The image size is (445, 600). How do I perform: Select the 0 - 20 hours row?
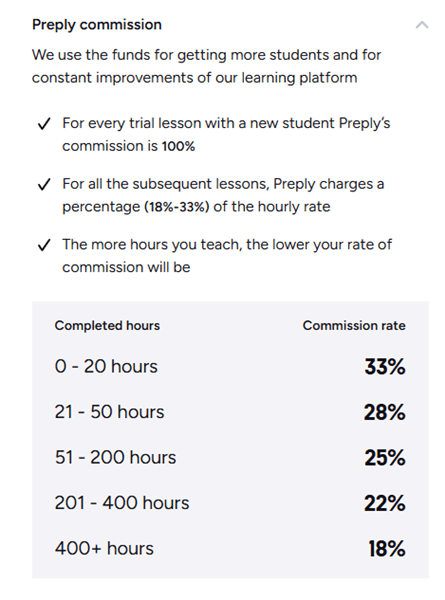(x=230, y=367)
